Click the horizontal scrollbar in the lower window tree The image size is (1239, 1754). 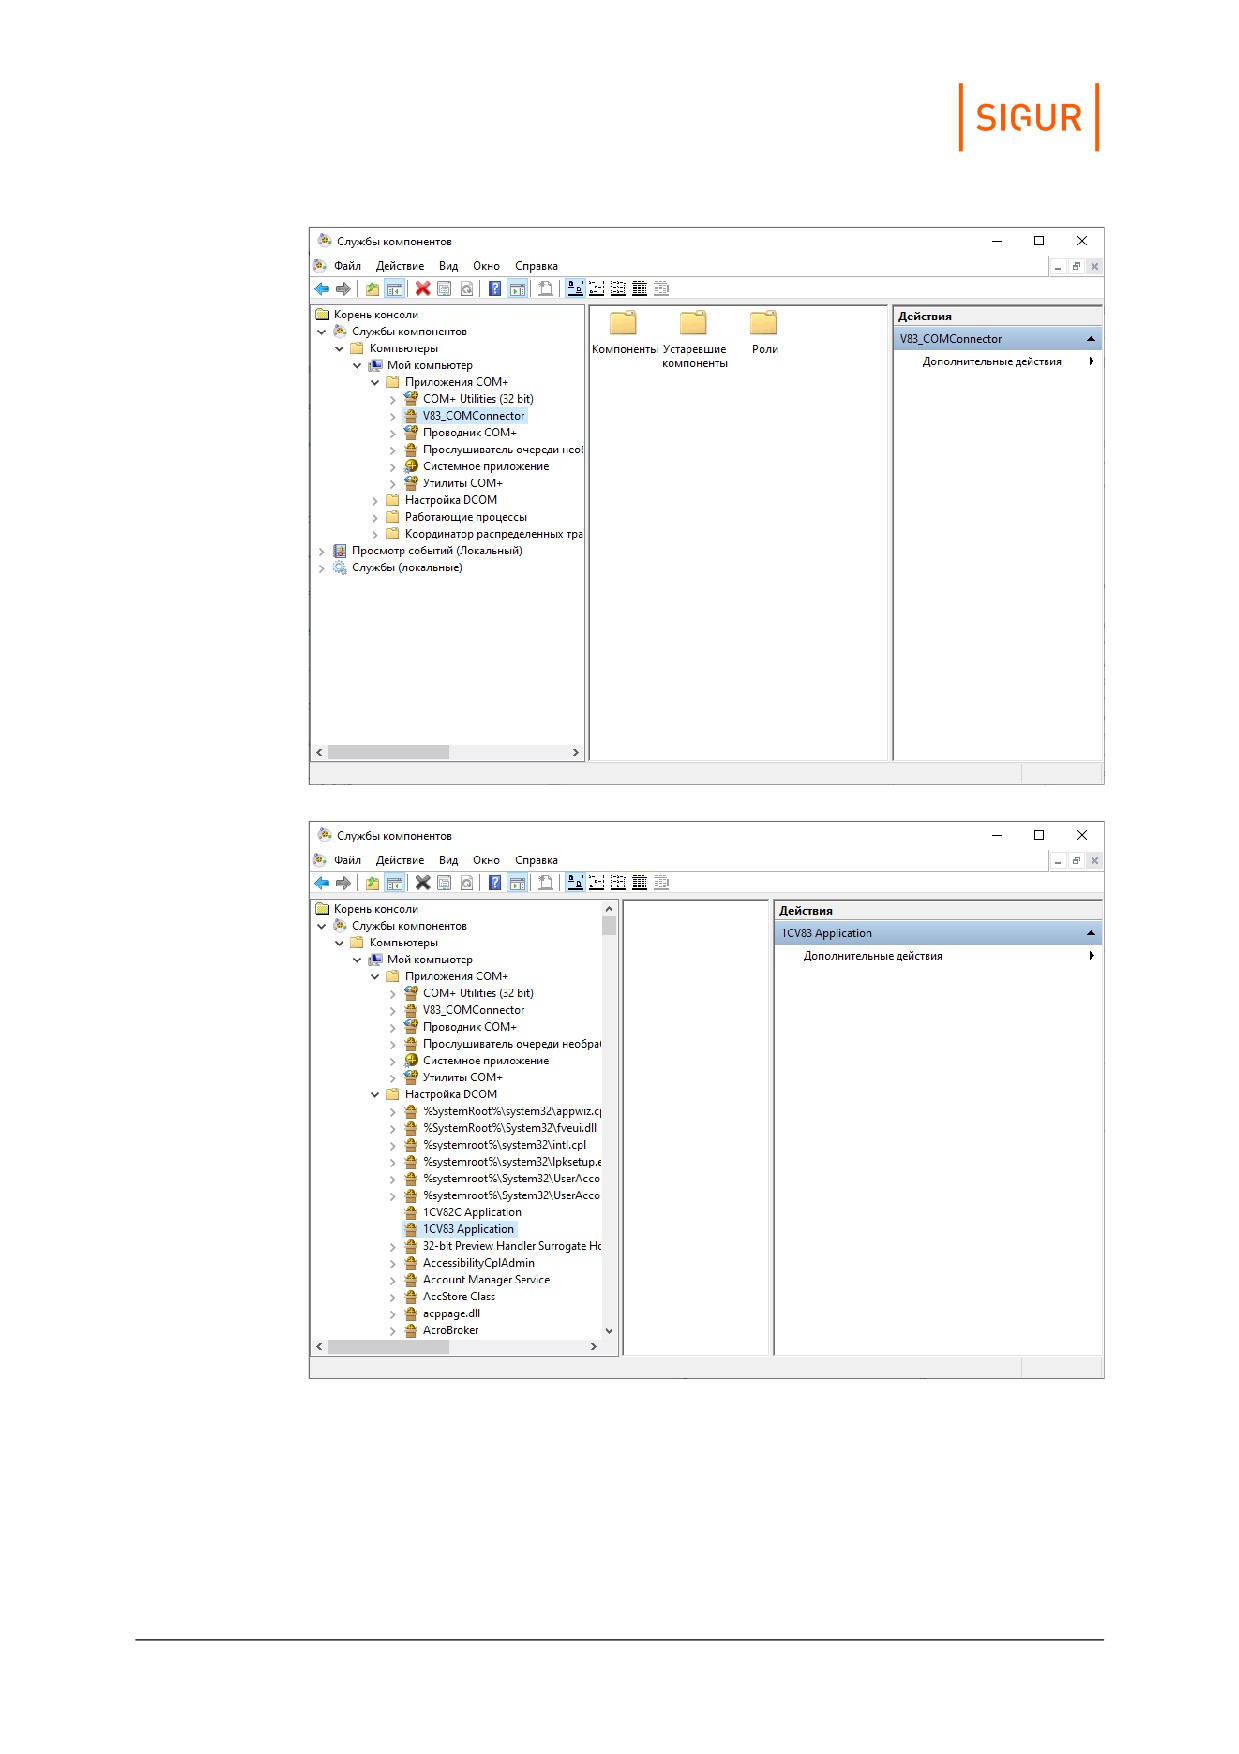(388, 1347)
